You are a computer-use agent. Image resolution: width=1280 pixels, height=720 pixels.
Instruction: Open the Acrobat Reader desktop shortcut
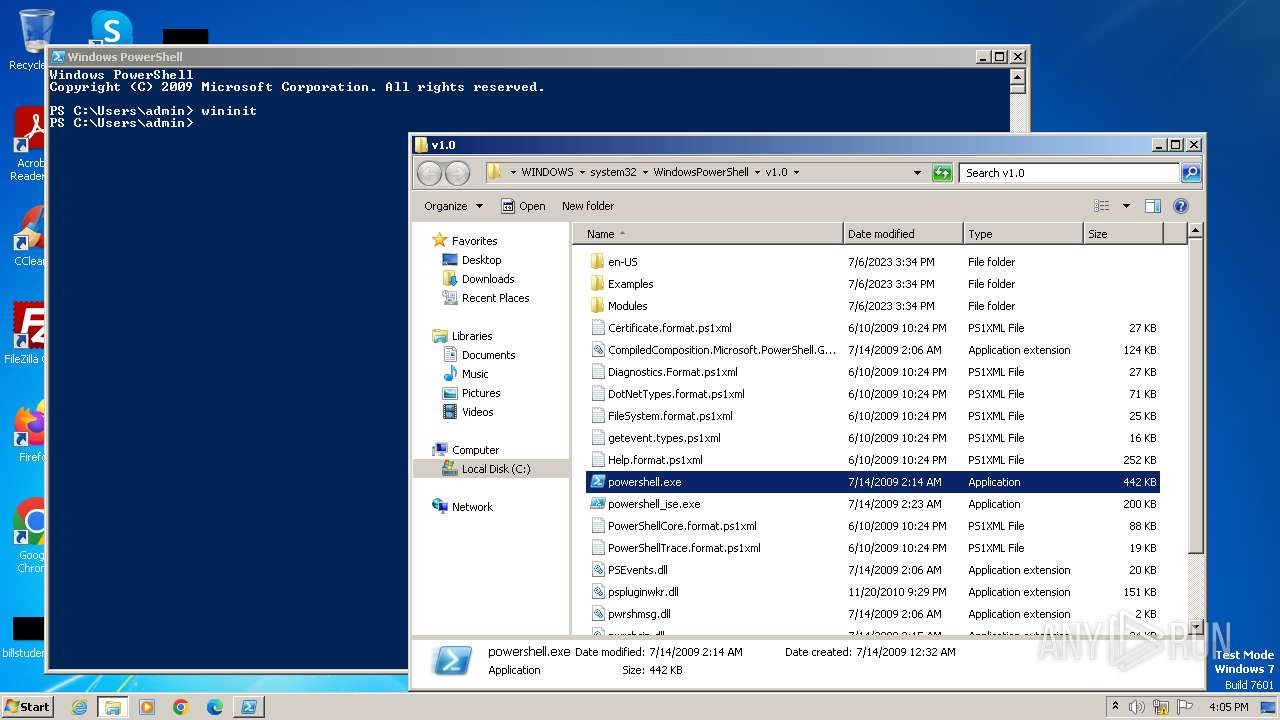click(x=29, y=145)
